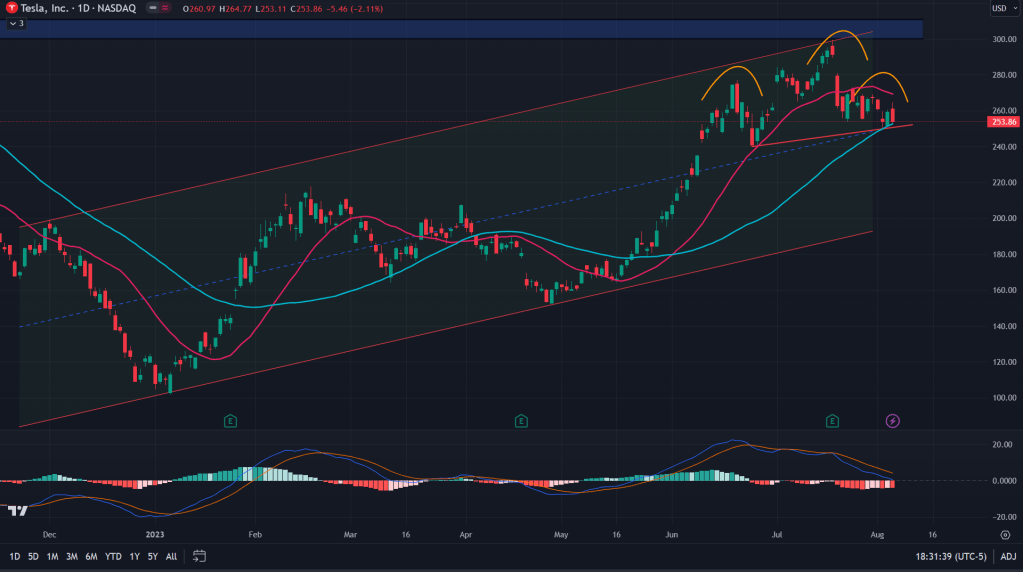Open chart scale settings gear icon
Viewport: 1023px width, 572px height.
[x=1004, y=535]
